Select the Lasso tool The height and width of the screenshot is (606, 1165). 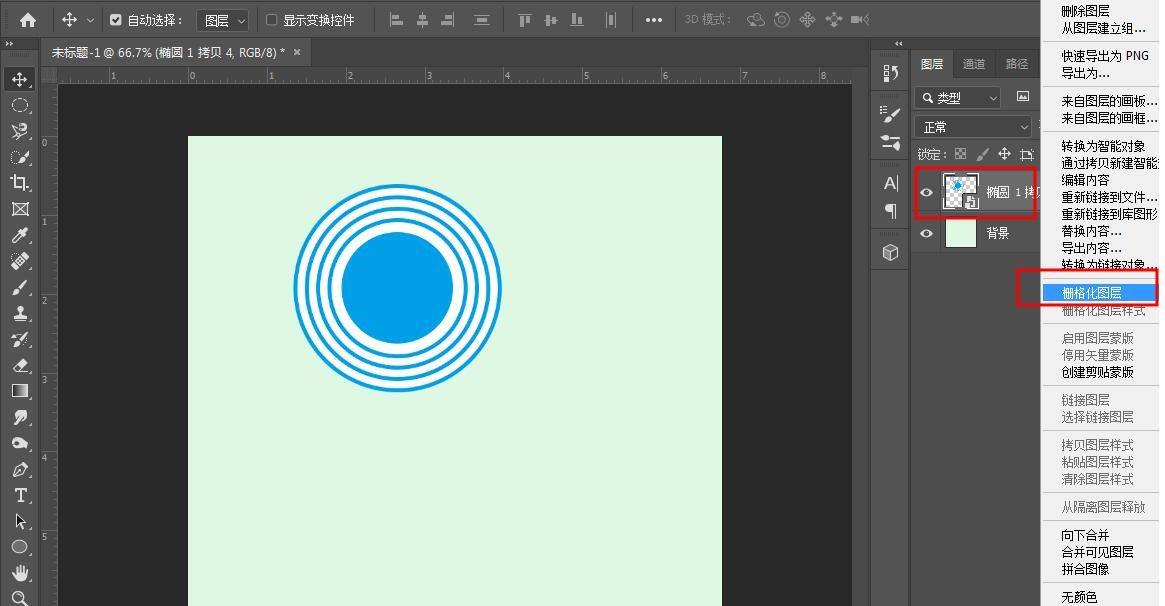(x=20, y=131)
